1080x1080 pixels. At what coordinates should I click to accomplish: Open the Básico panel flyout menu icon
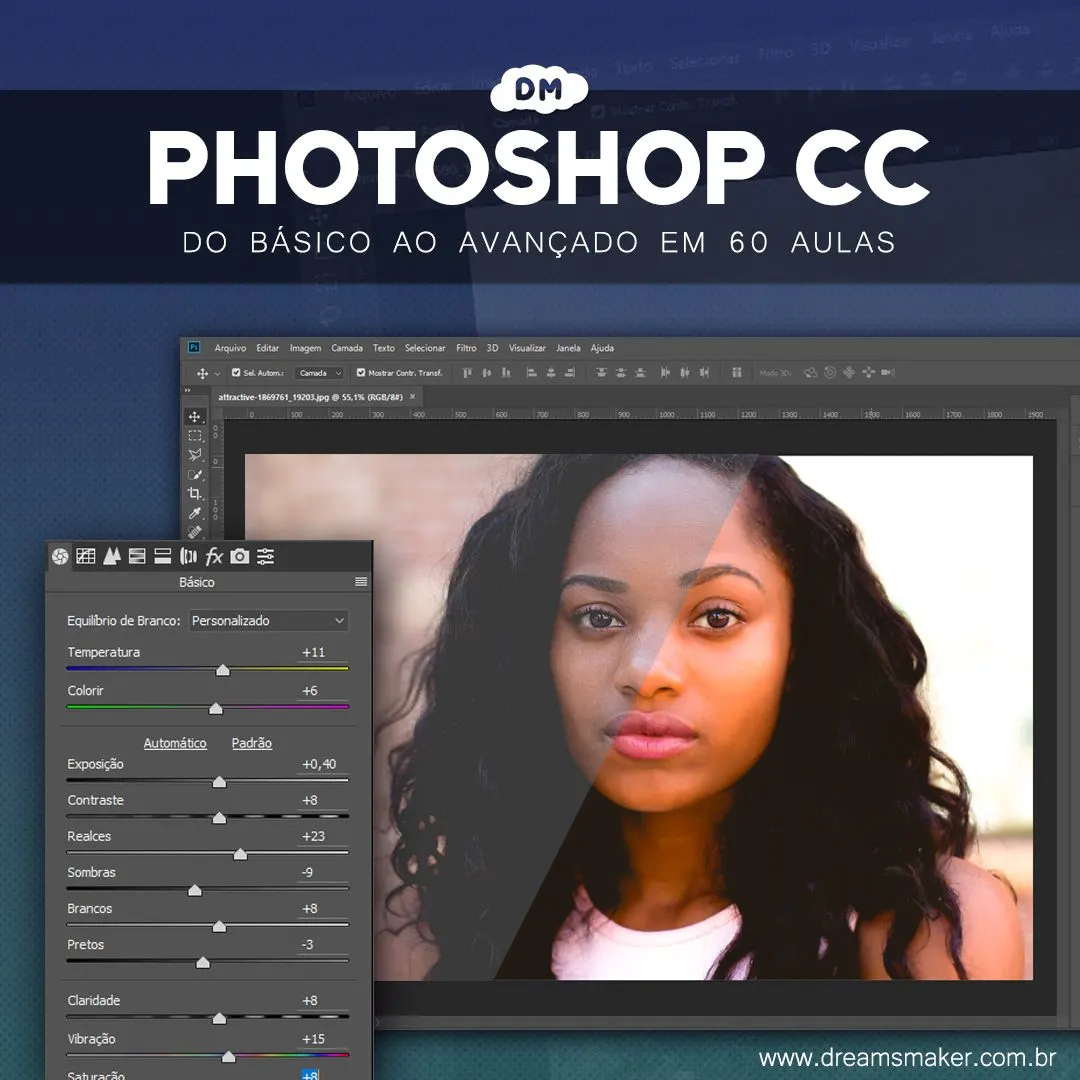coord(361,582)
